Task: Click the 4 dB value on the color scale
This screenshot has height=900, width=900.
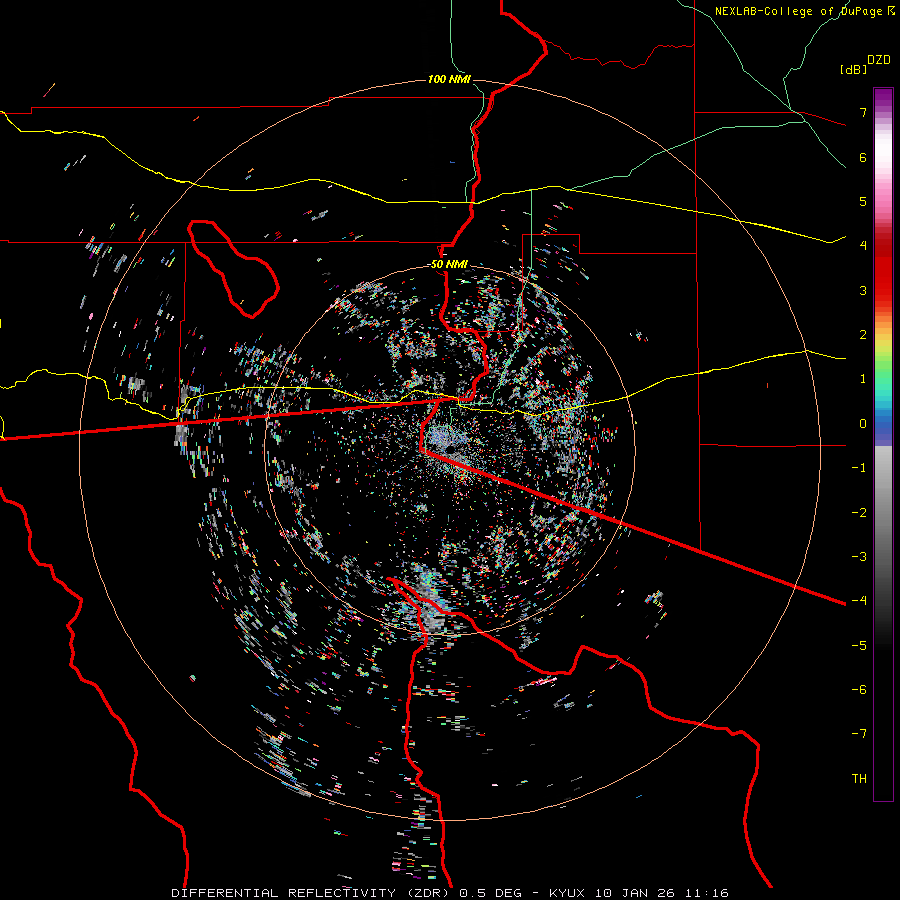Action: point(863,246)
